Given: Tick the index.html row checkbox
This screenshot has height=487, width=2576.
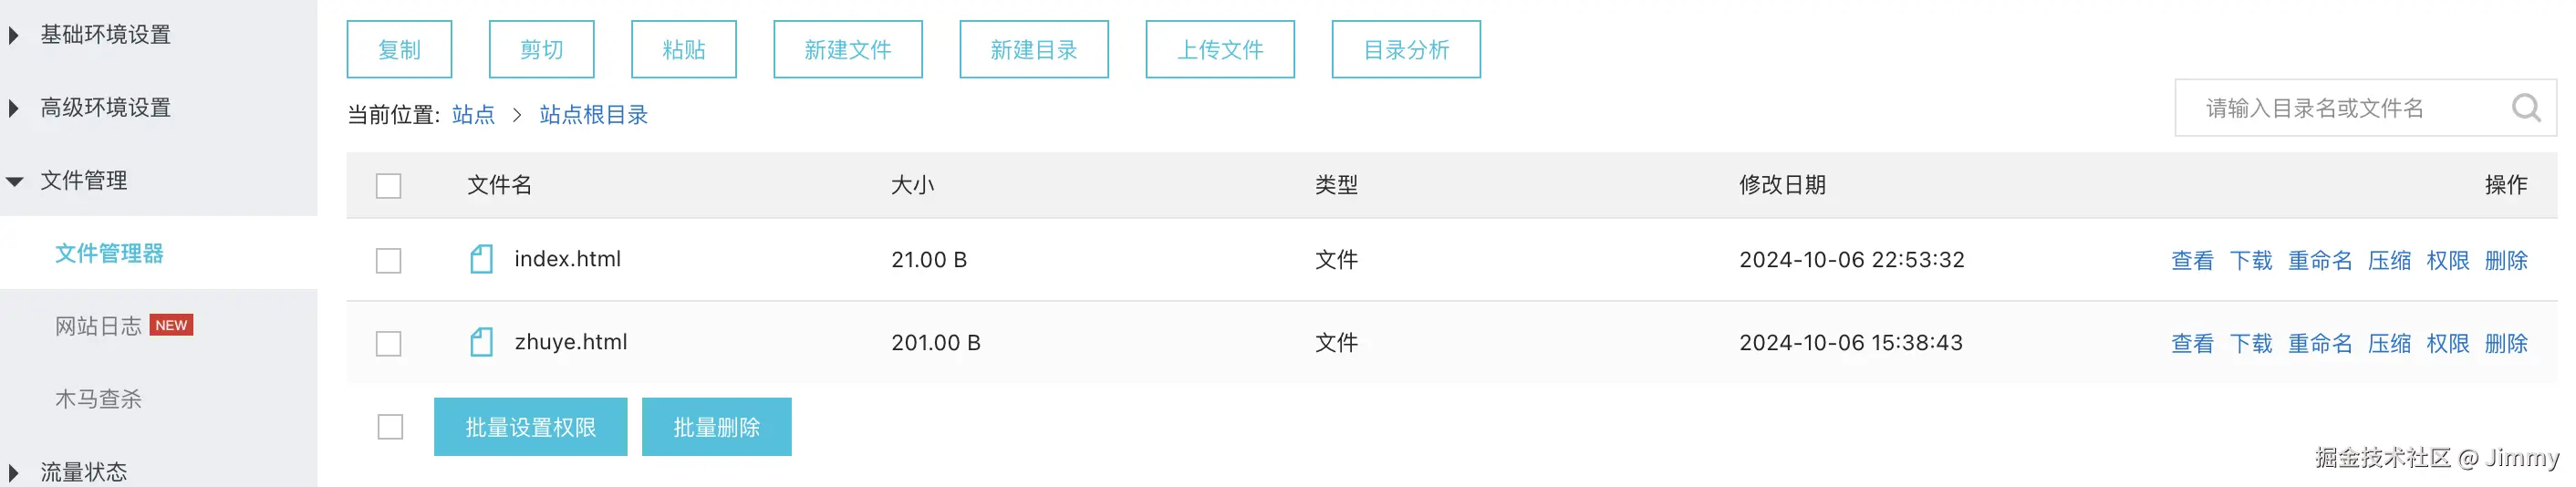Looking at the screenshot, I should [388, 261].
